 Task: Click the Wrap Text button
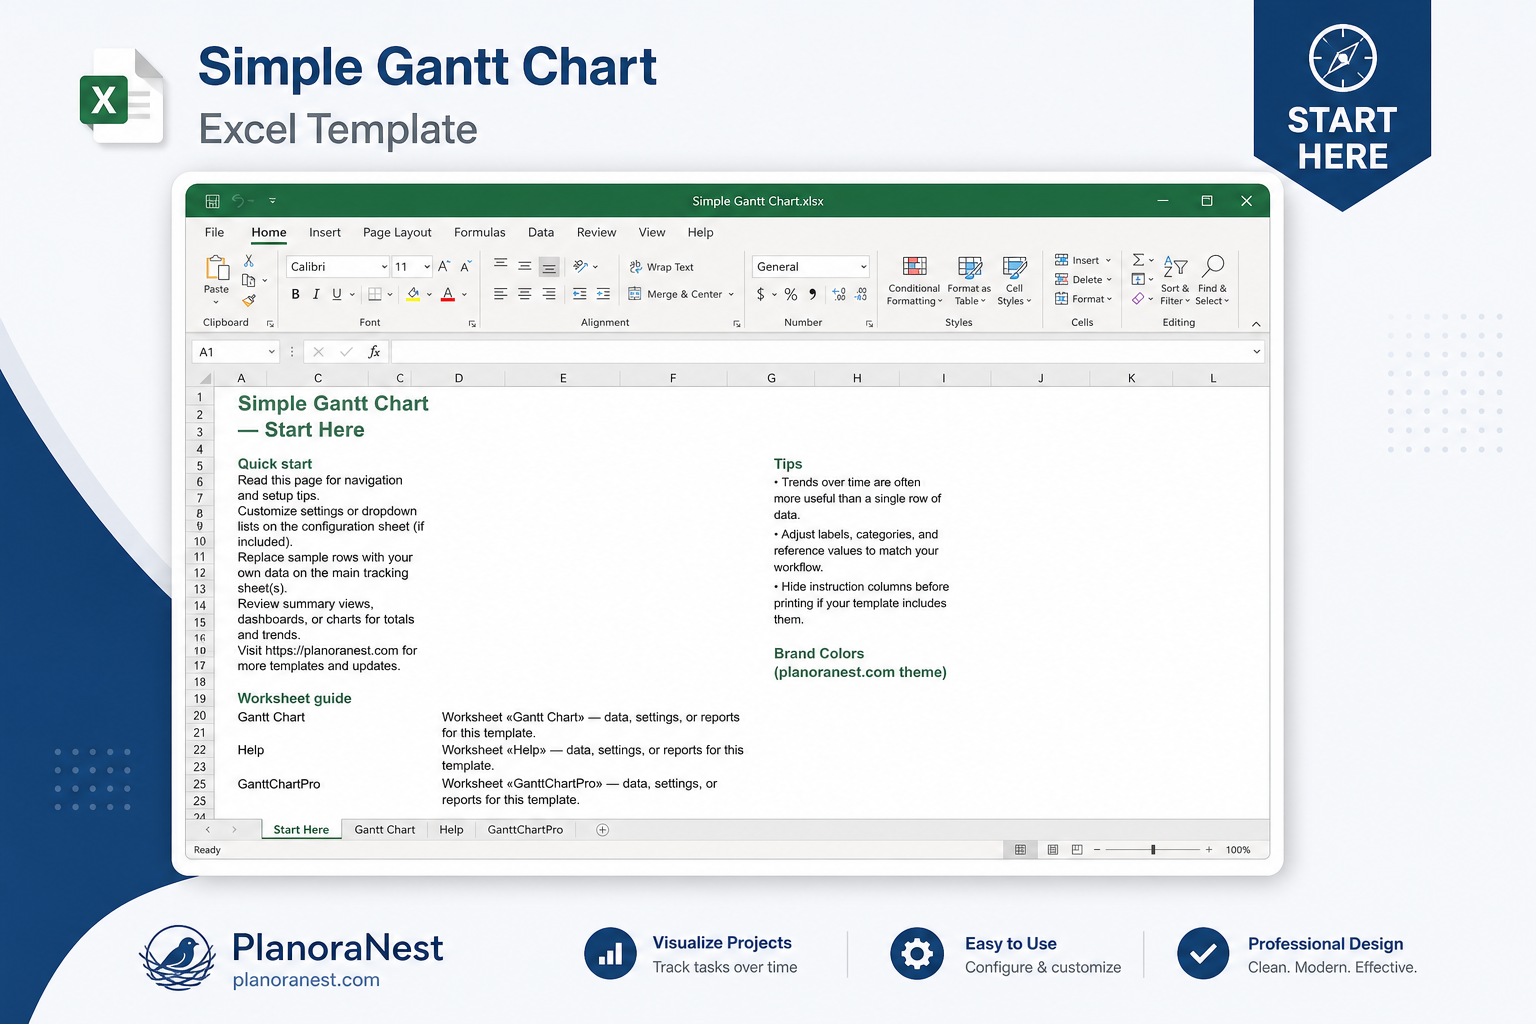662,267
